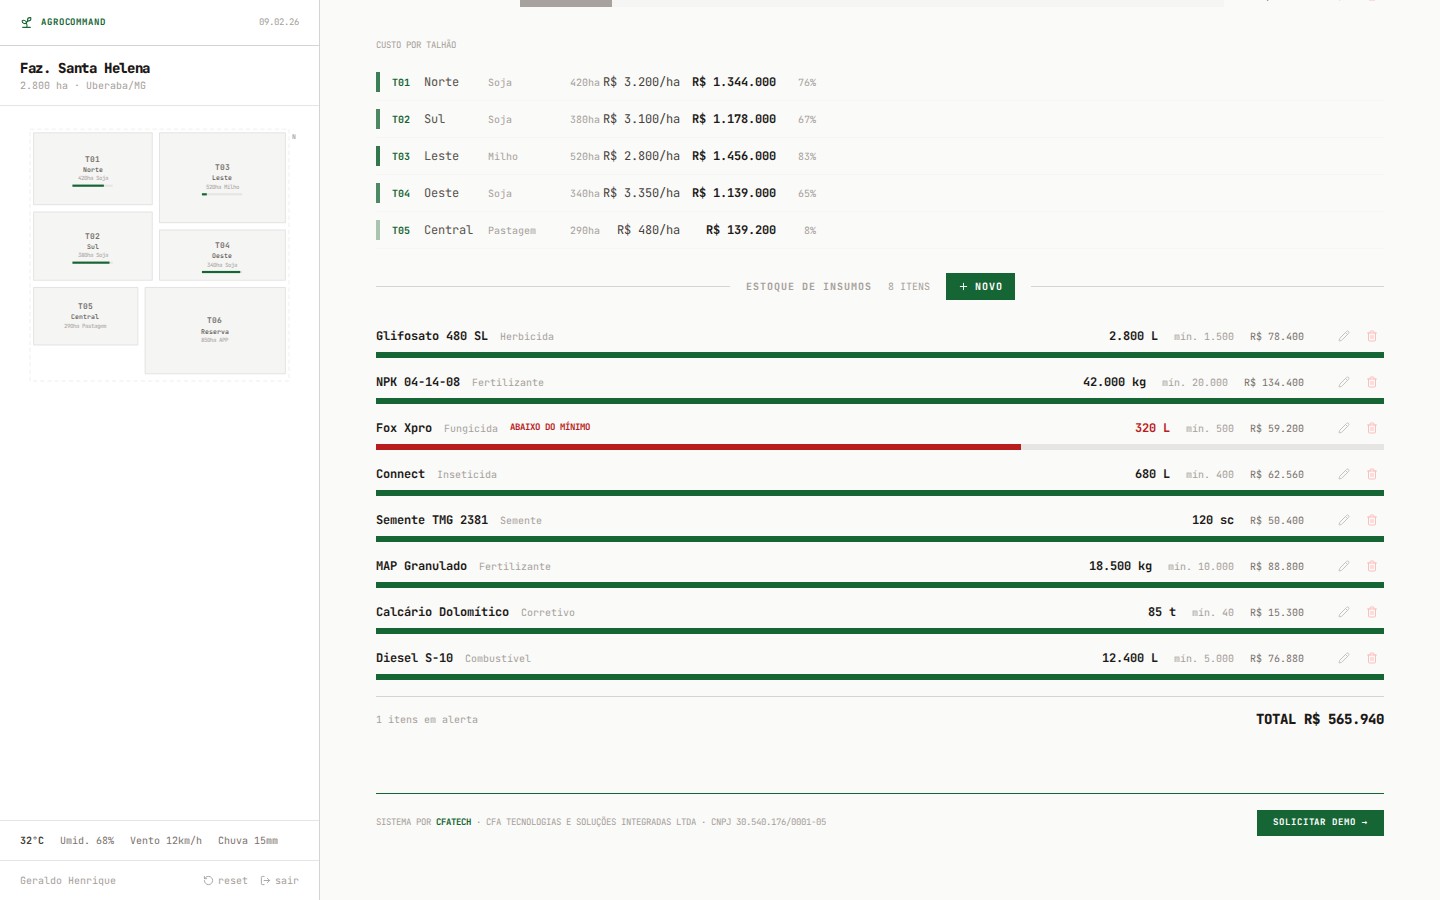Edit the Diesel S-10 entry with pencil icon
1440x900 pixels.
1344,658
